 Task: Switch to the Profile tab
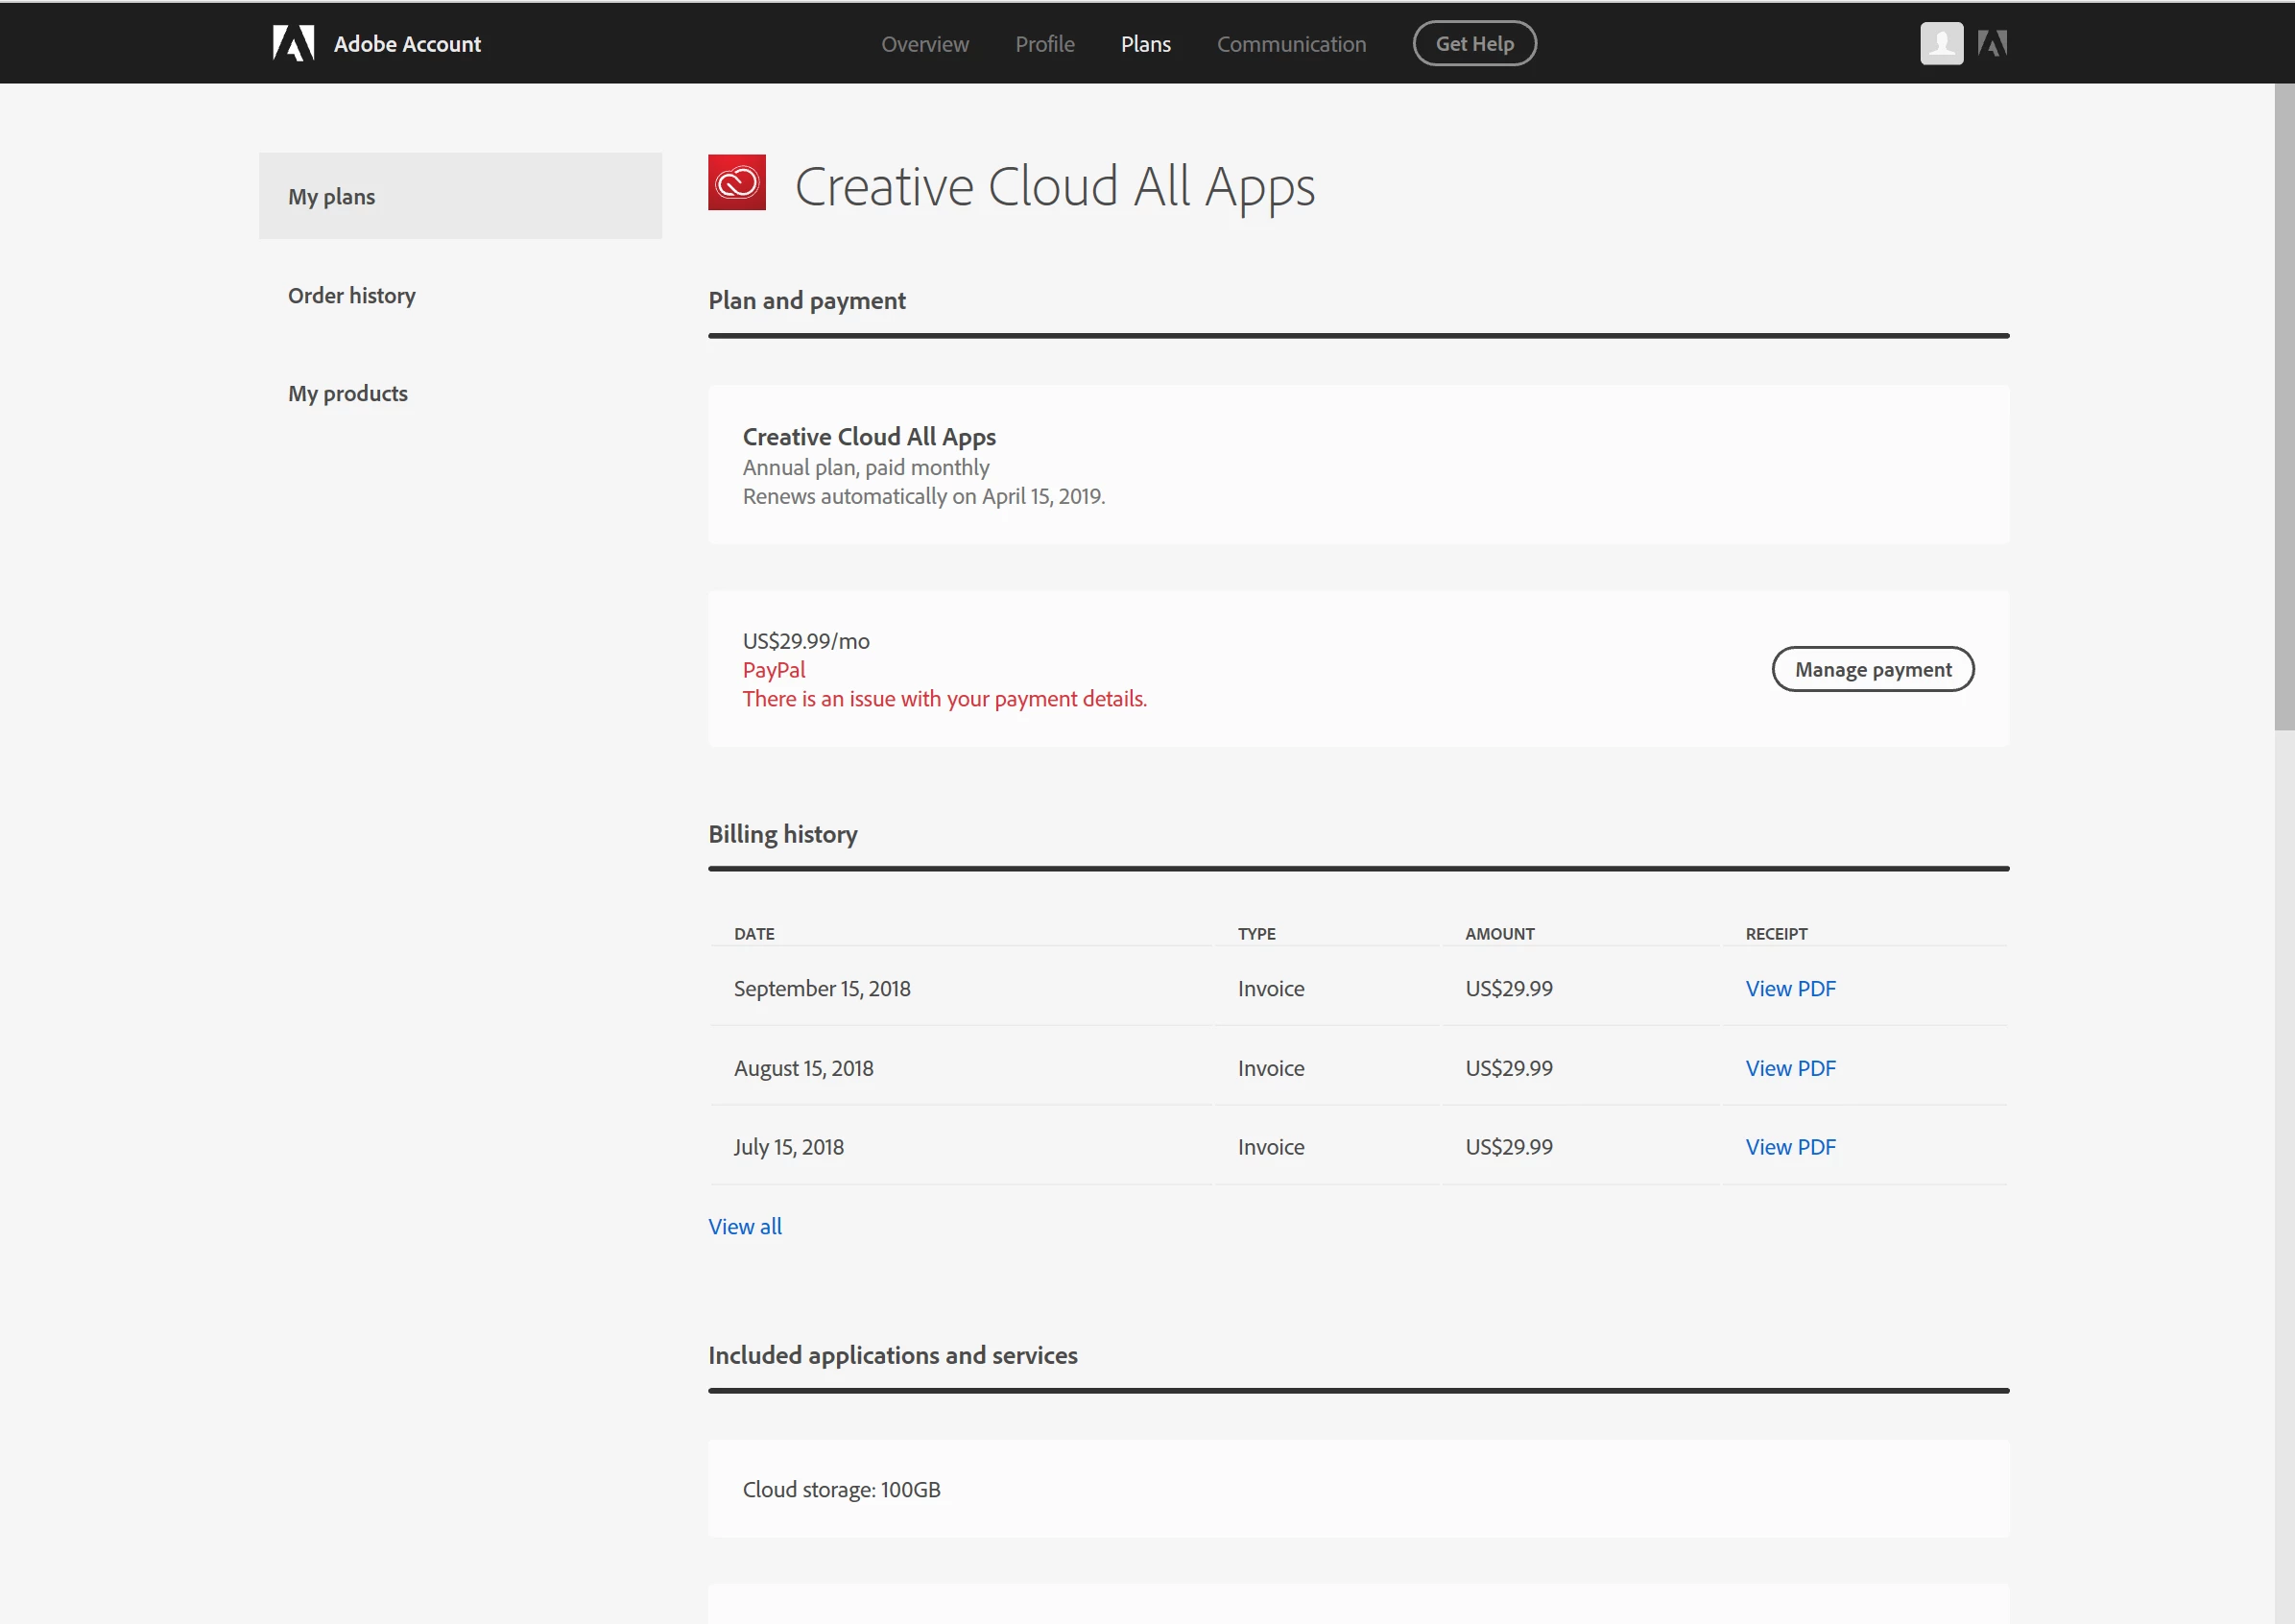point(1044,44)
